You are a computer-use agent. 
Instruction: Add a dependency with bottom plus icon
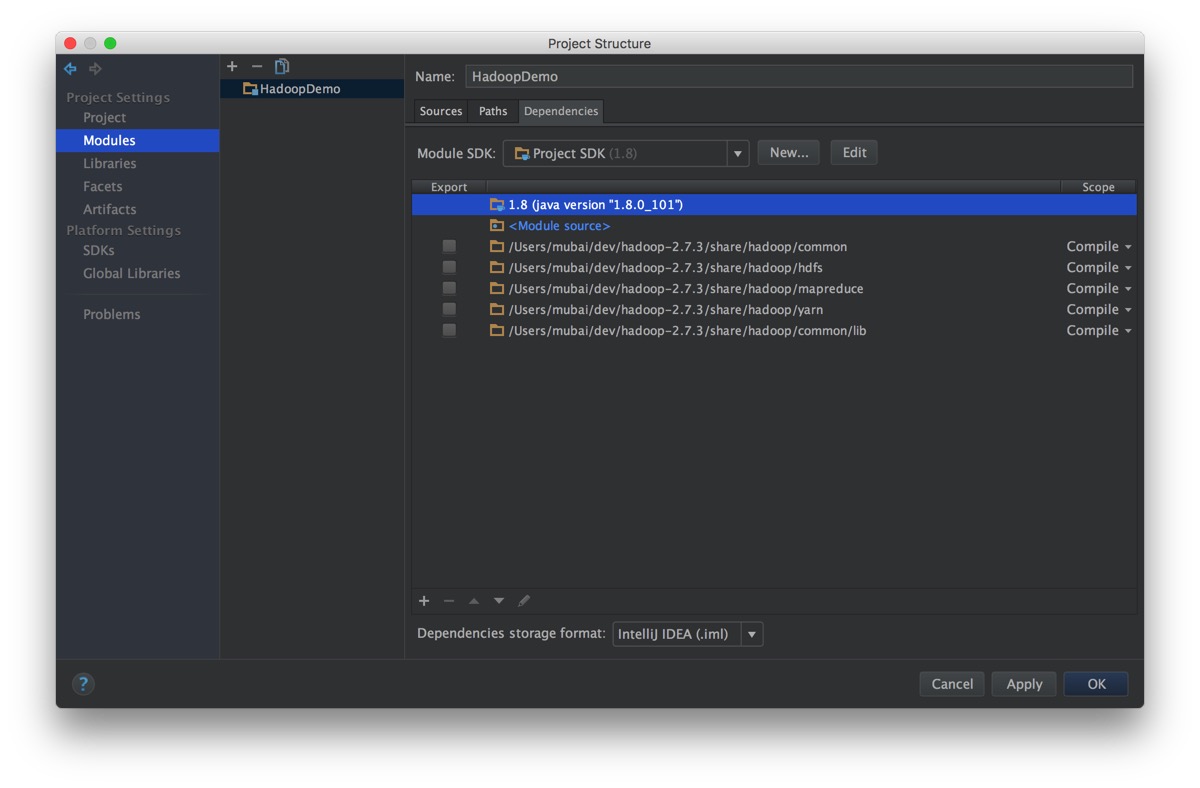[424, 601]
